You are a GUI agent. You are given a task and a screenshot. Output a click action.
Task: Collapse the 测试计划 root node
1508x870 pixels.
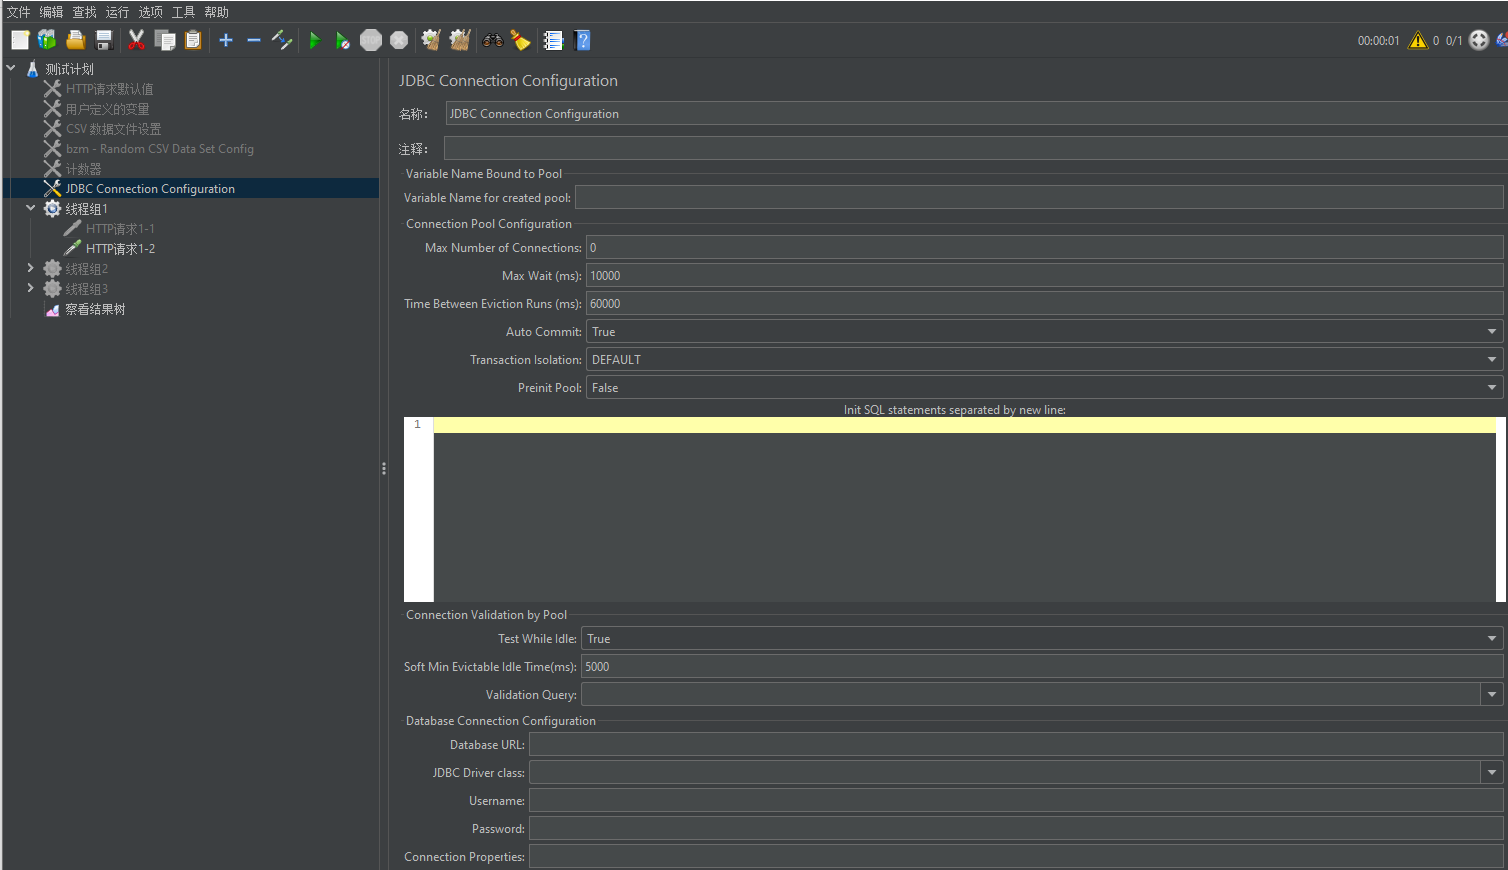point(11,68)
